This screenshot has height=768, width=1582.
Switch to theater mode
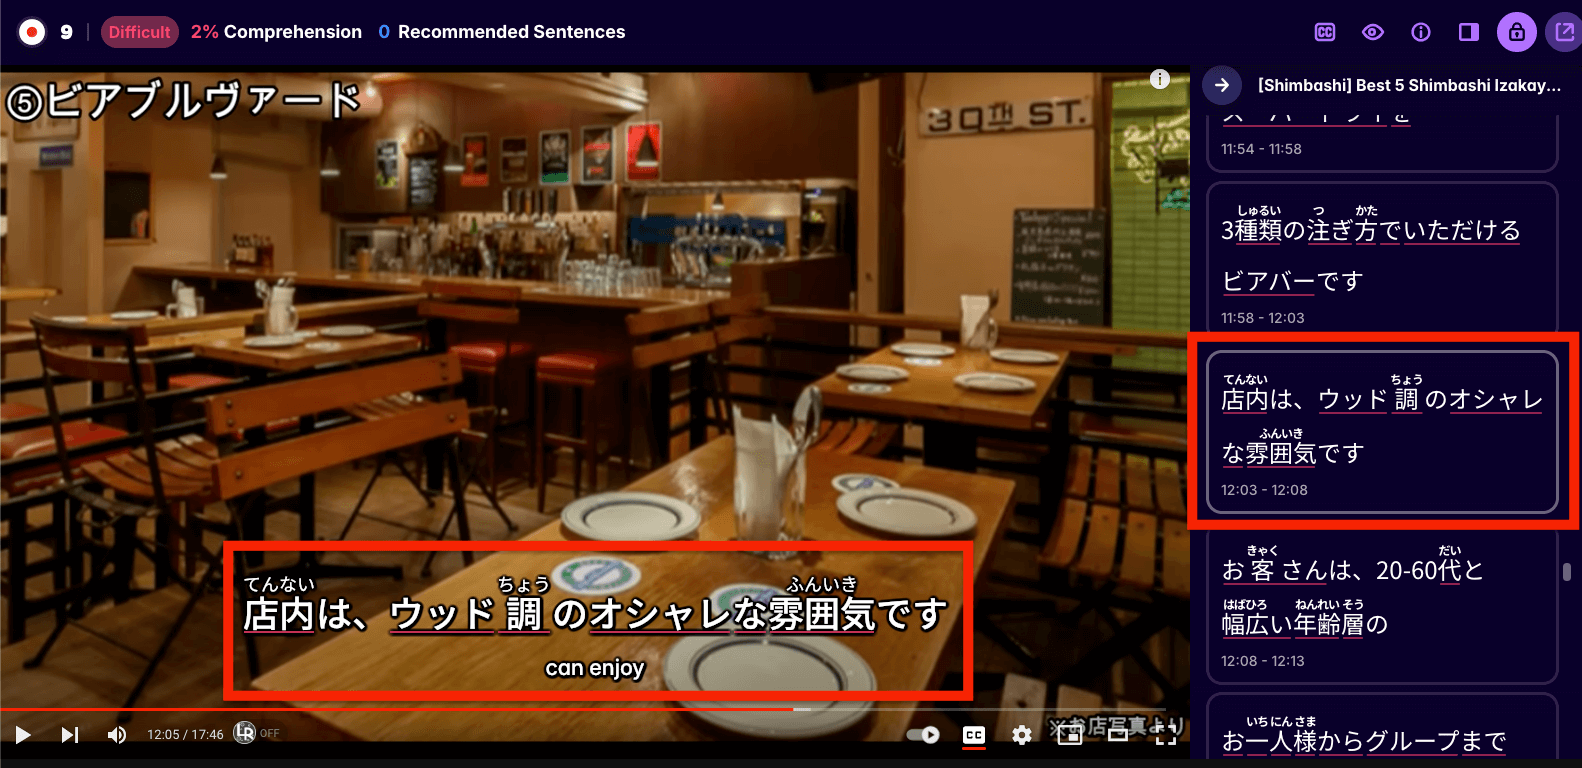[1118, 735]
